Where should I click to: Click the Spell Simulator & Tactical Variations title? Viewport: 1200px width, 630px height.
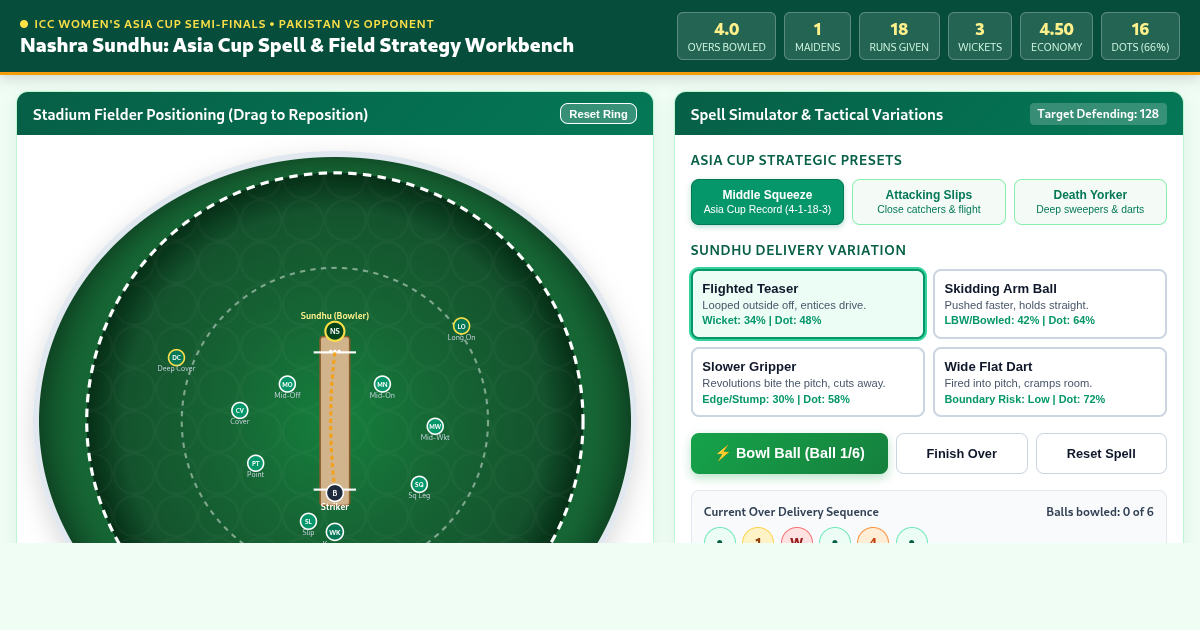(817, 114)
